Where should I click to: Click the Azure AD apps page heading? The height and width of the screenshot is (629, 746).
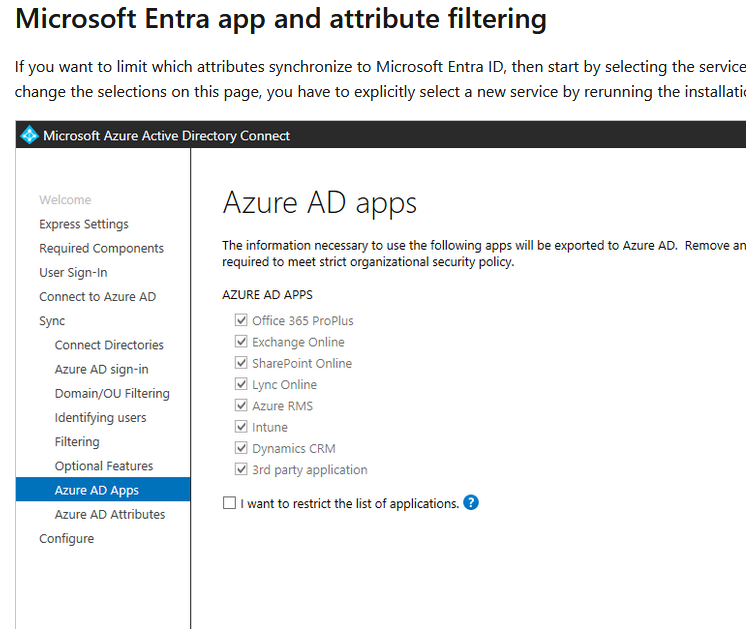319,203
